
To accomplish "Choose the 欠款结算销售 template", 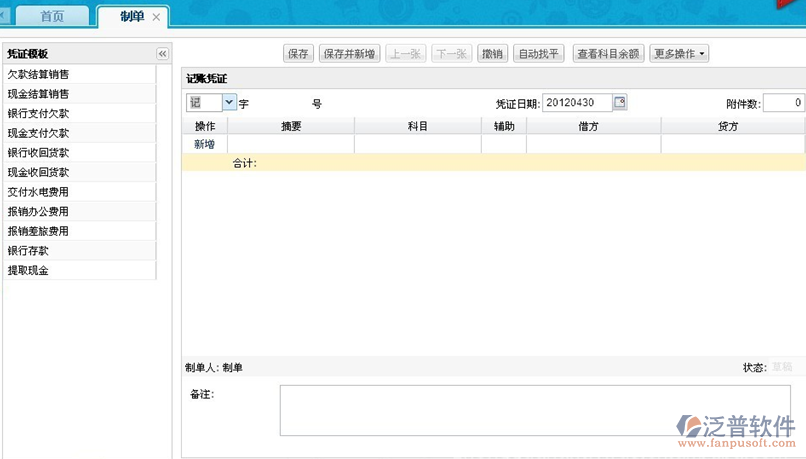I will (38, 74).
